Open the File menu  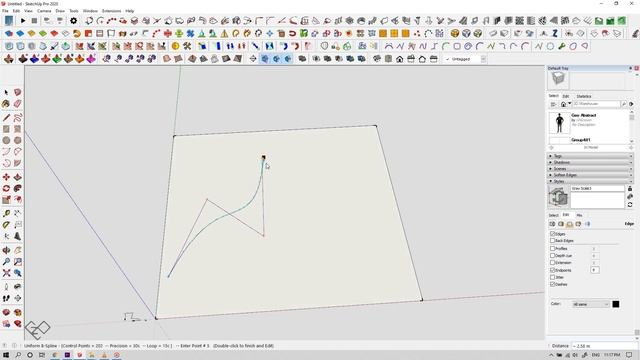pyautogui.click(x=5, y=11)
